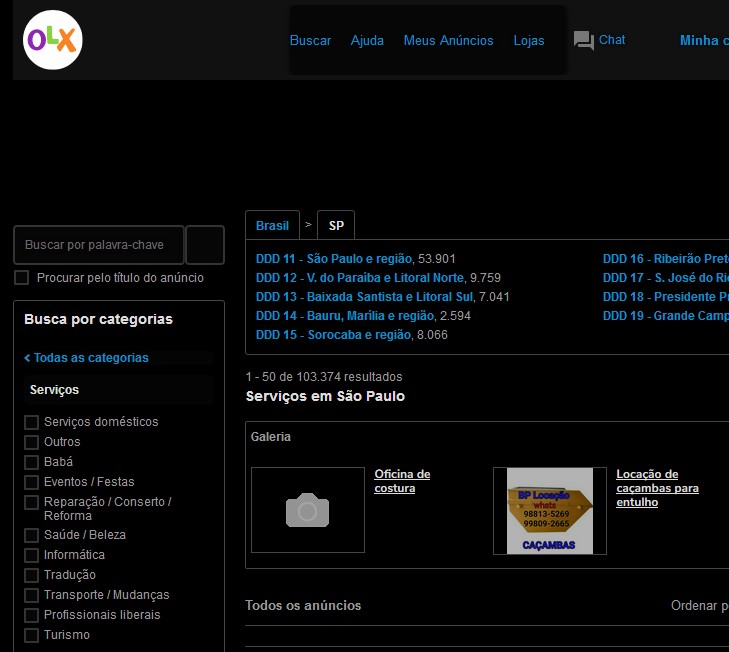The height and width of the screenshot is (652, 729).
Task: Click the Busca por categorias heading
Action: click(98, 319)
